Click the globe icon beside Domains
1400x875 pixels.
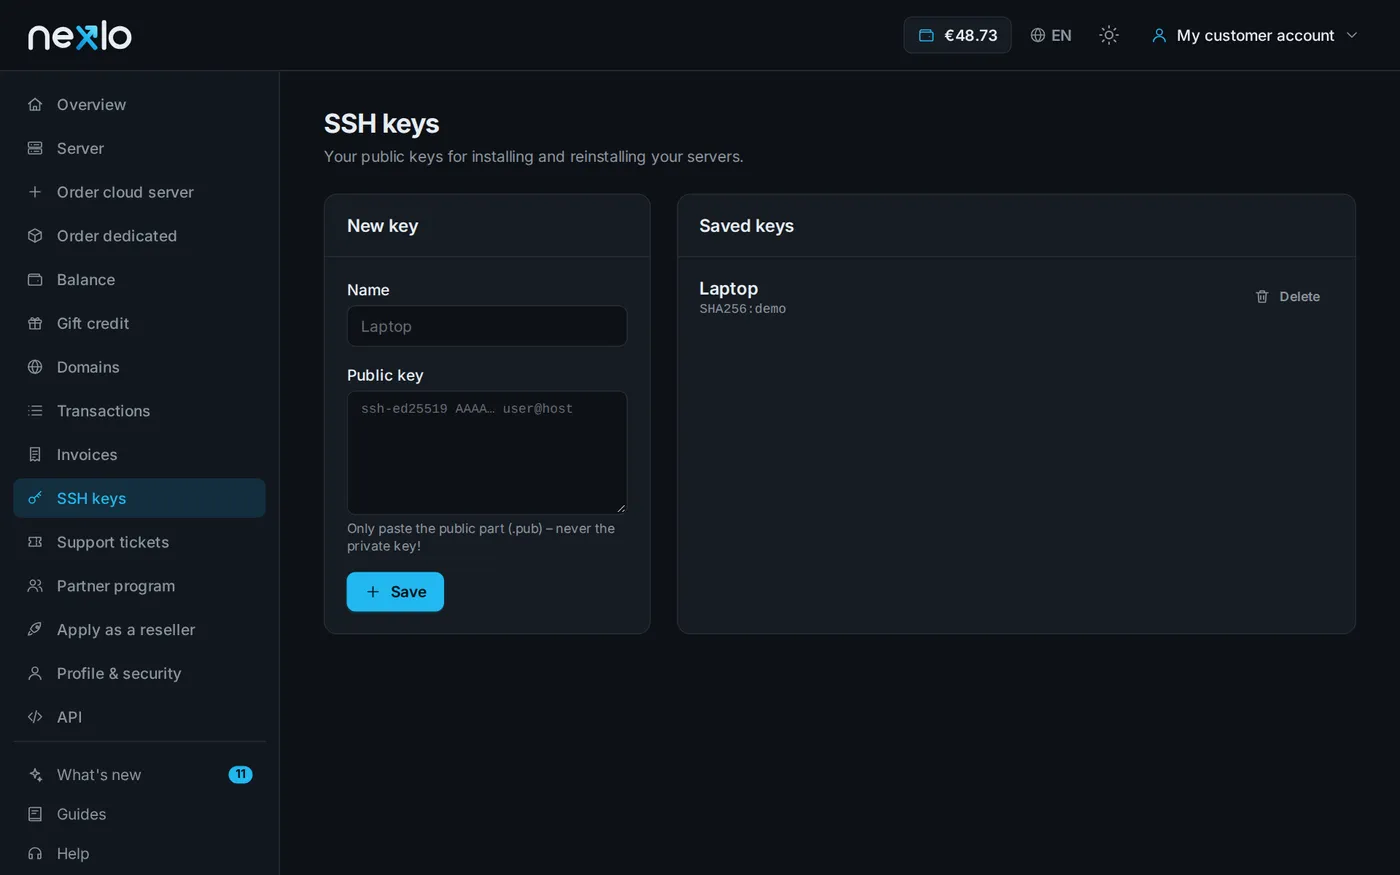[35, 367]
